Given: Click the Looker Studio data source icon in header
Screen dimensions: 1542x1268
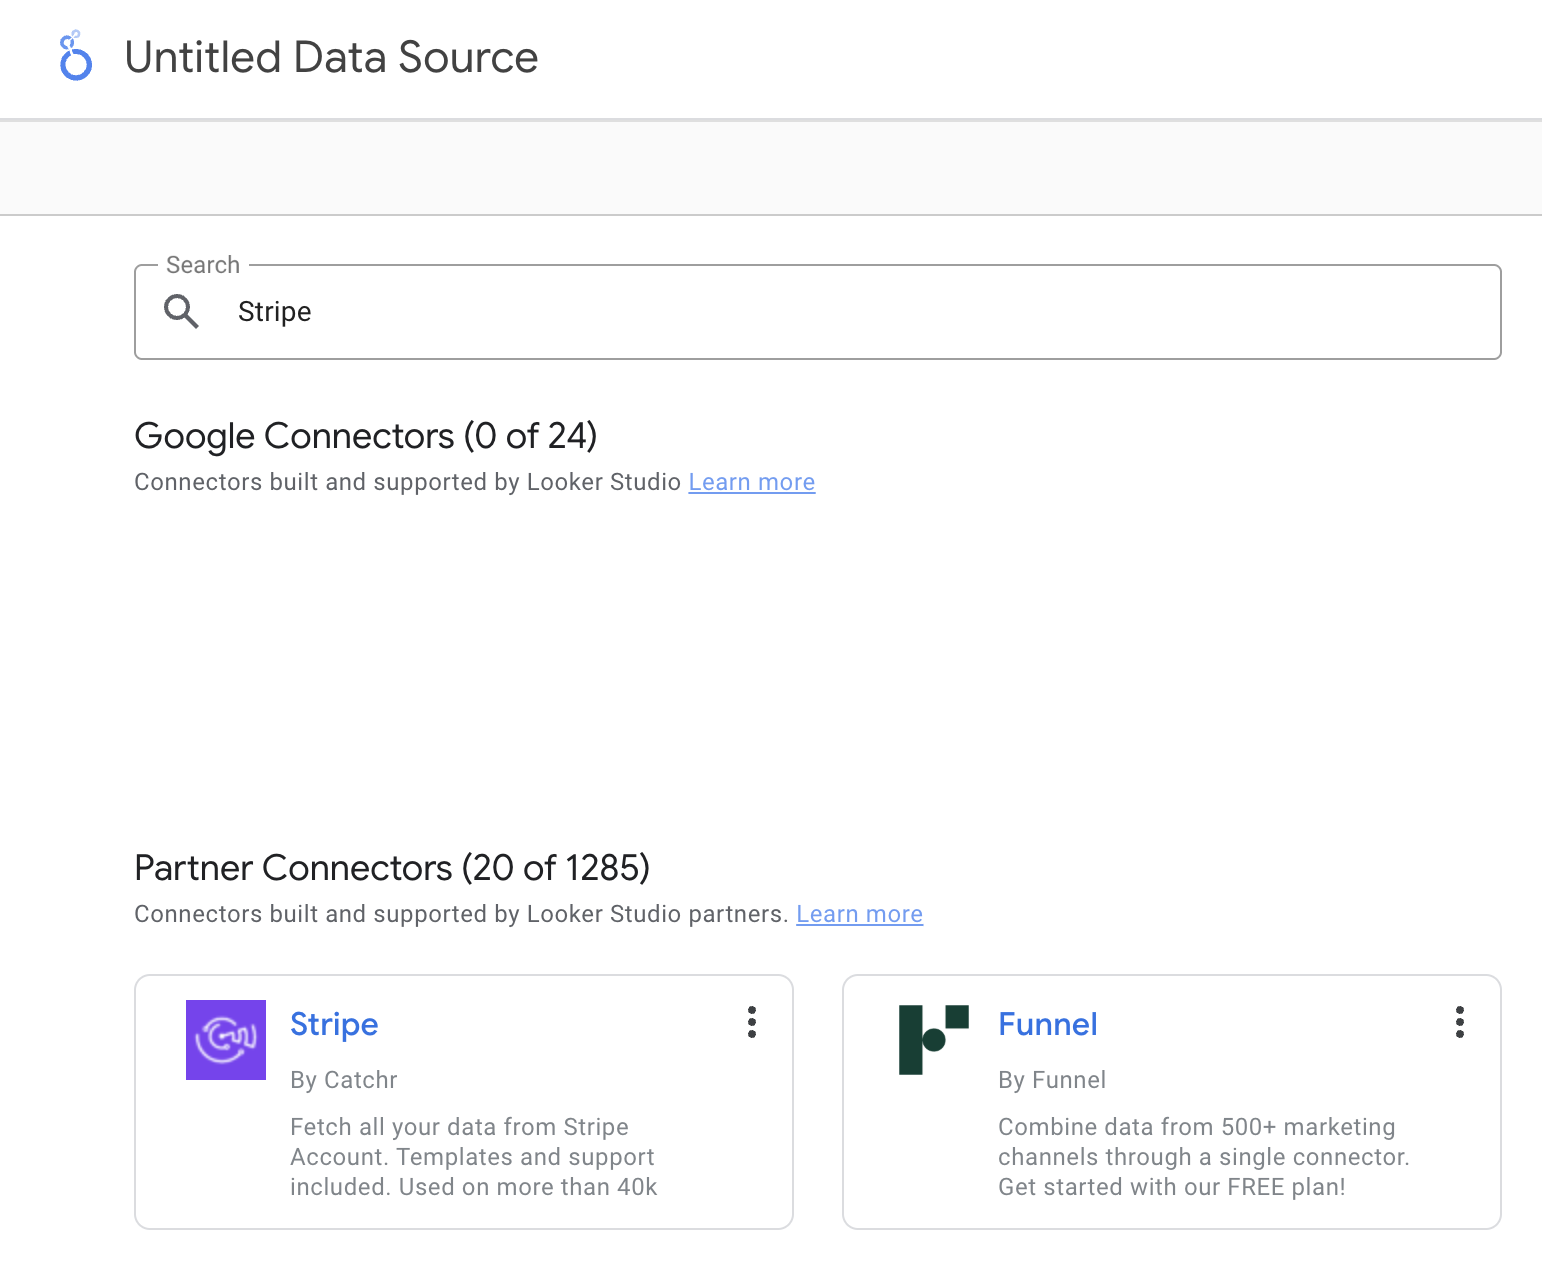Looking at the screenshot, I should tap(74, 57).
